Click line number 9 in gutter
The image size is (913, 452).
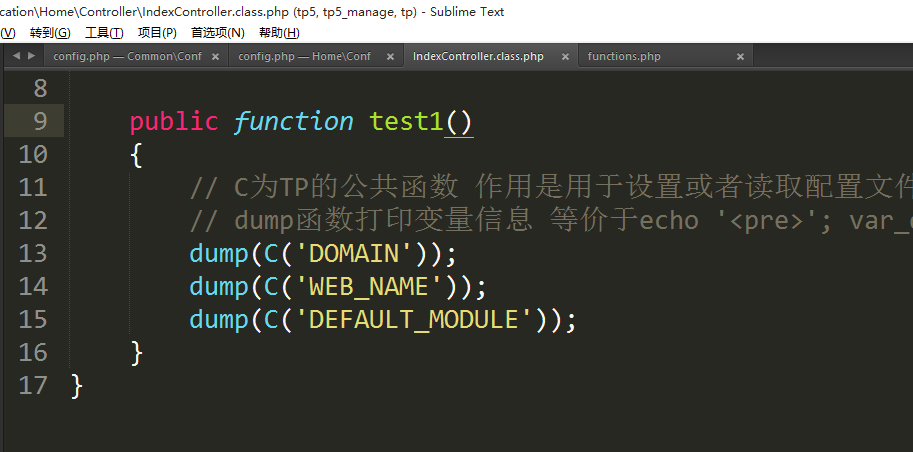coord(40,121)
